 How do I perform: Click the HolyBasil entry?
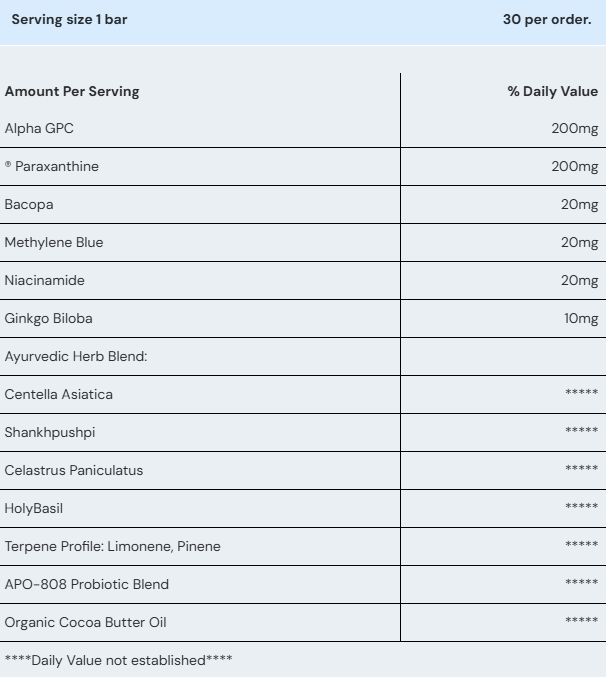34,509
